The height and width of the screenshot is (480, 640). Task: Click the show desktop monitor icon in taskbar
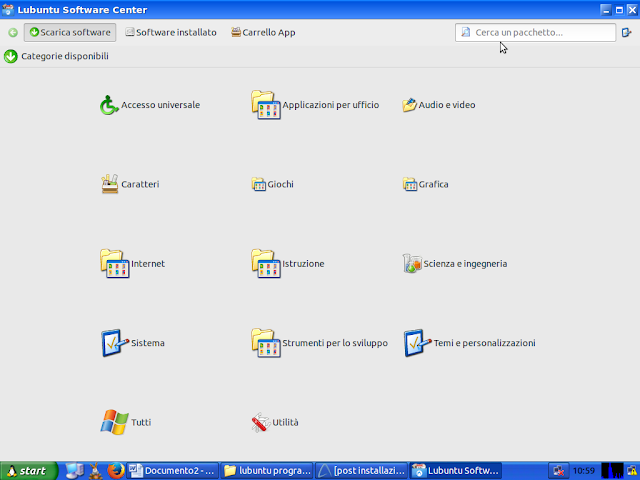(x=75, y=471)
